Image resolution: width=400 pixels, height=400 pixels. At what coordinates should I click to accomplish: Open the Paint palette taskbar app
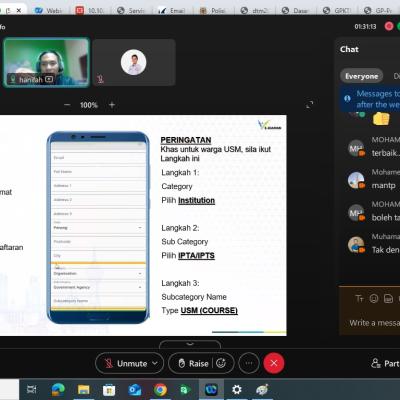262,389
